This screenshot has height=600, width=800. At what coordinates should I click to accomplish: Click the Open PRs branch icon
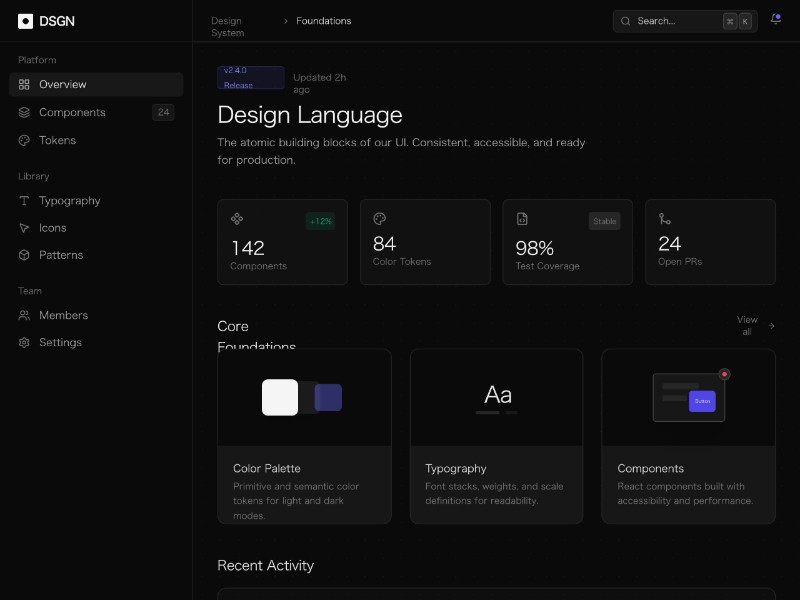tap(664, 219)
